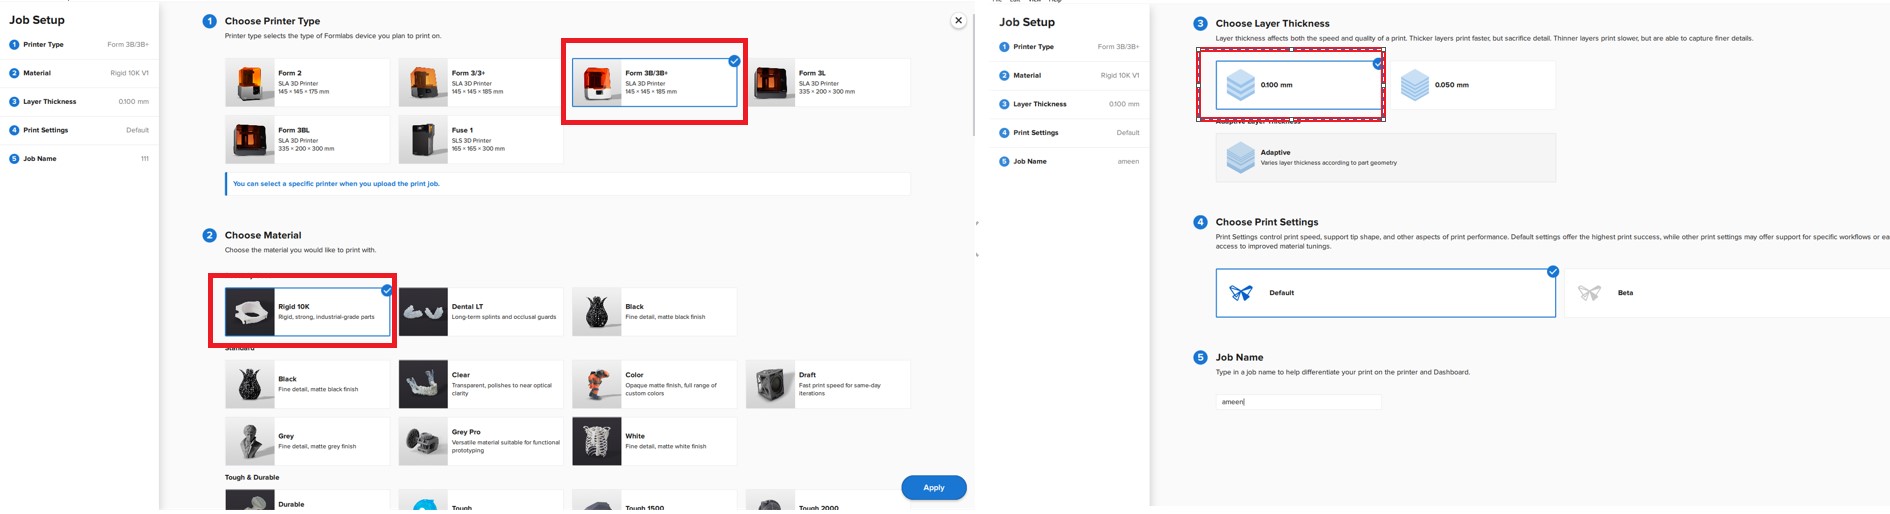This screenshot has height=514, width=1890.
Task: Select the Form 3/3+ printer image
Action: pyautogui.click(x=423, y=82)
